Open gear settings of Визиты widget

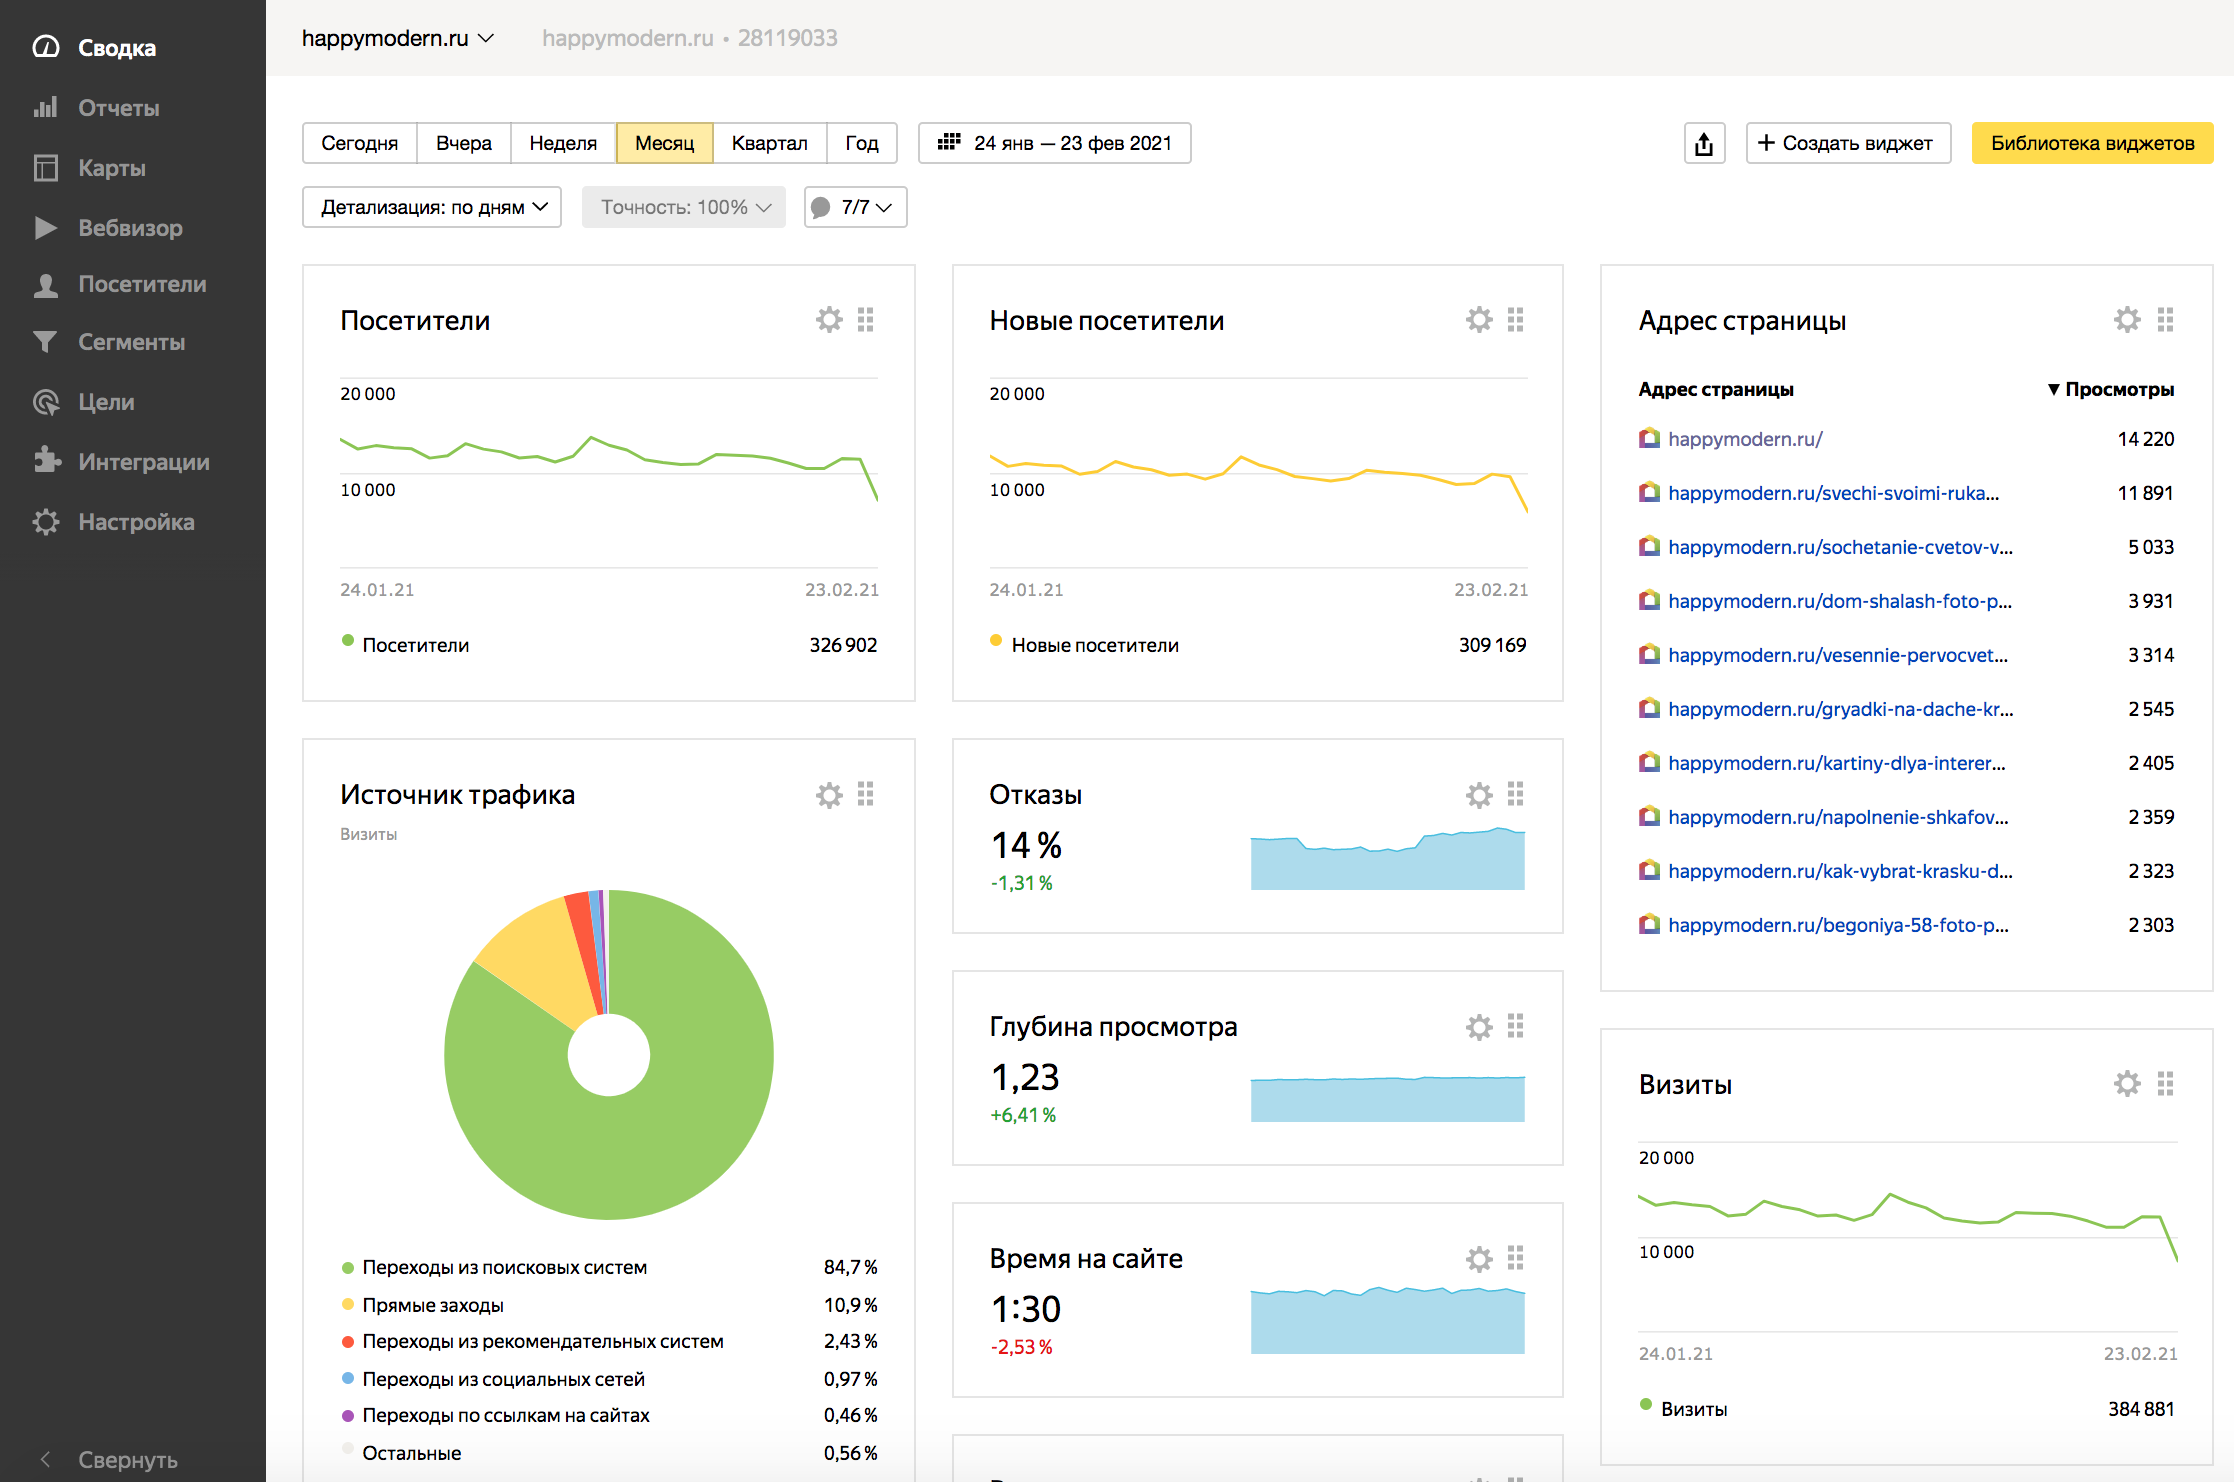click(2127, 1084)
